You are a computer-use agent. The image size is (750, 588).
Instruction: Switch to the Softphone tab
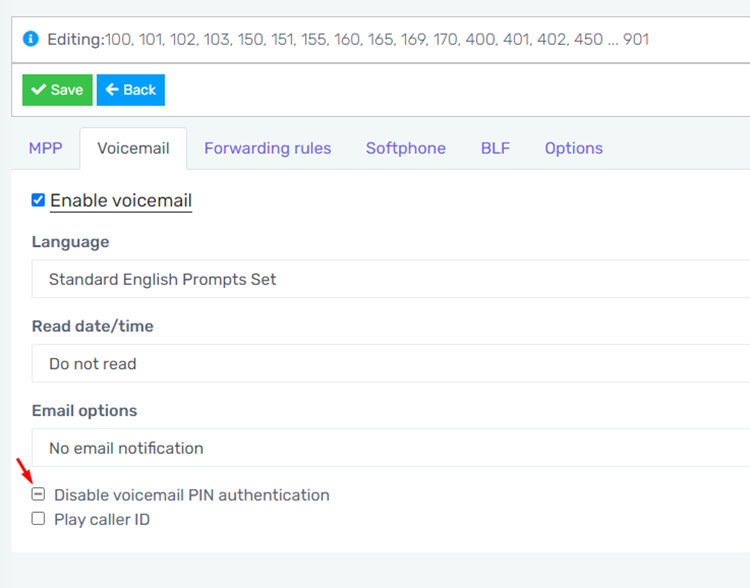tap(406, 148)
